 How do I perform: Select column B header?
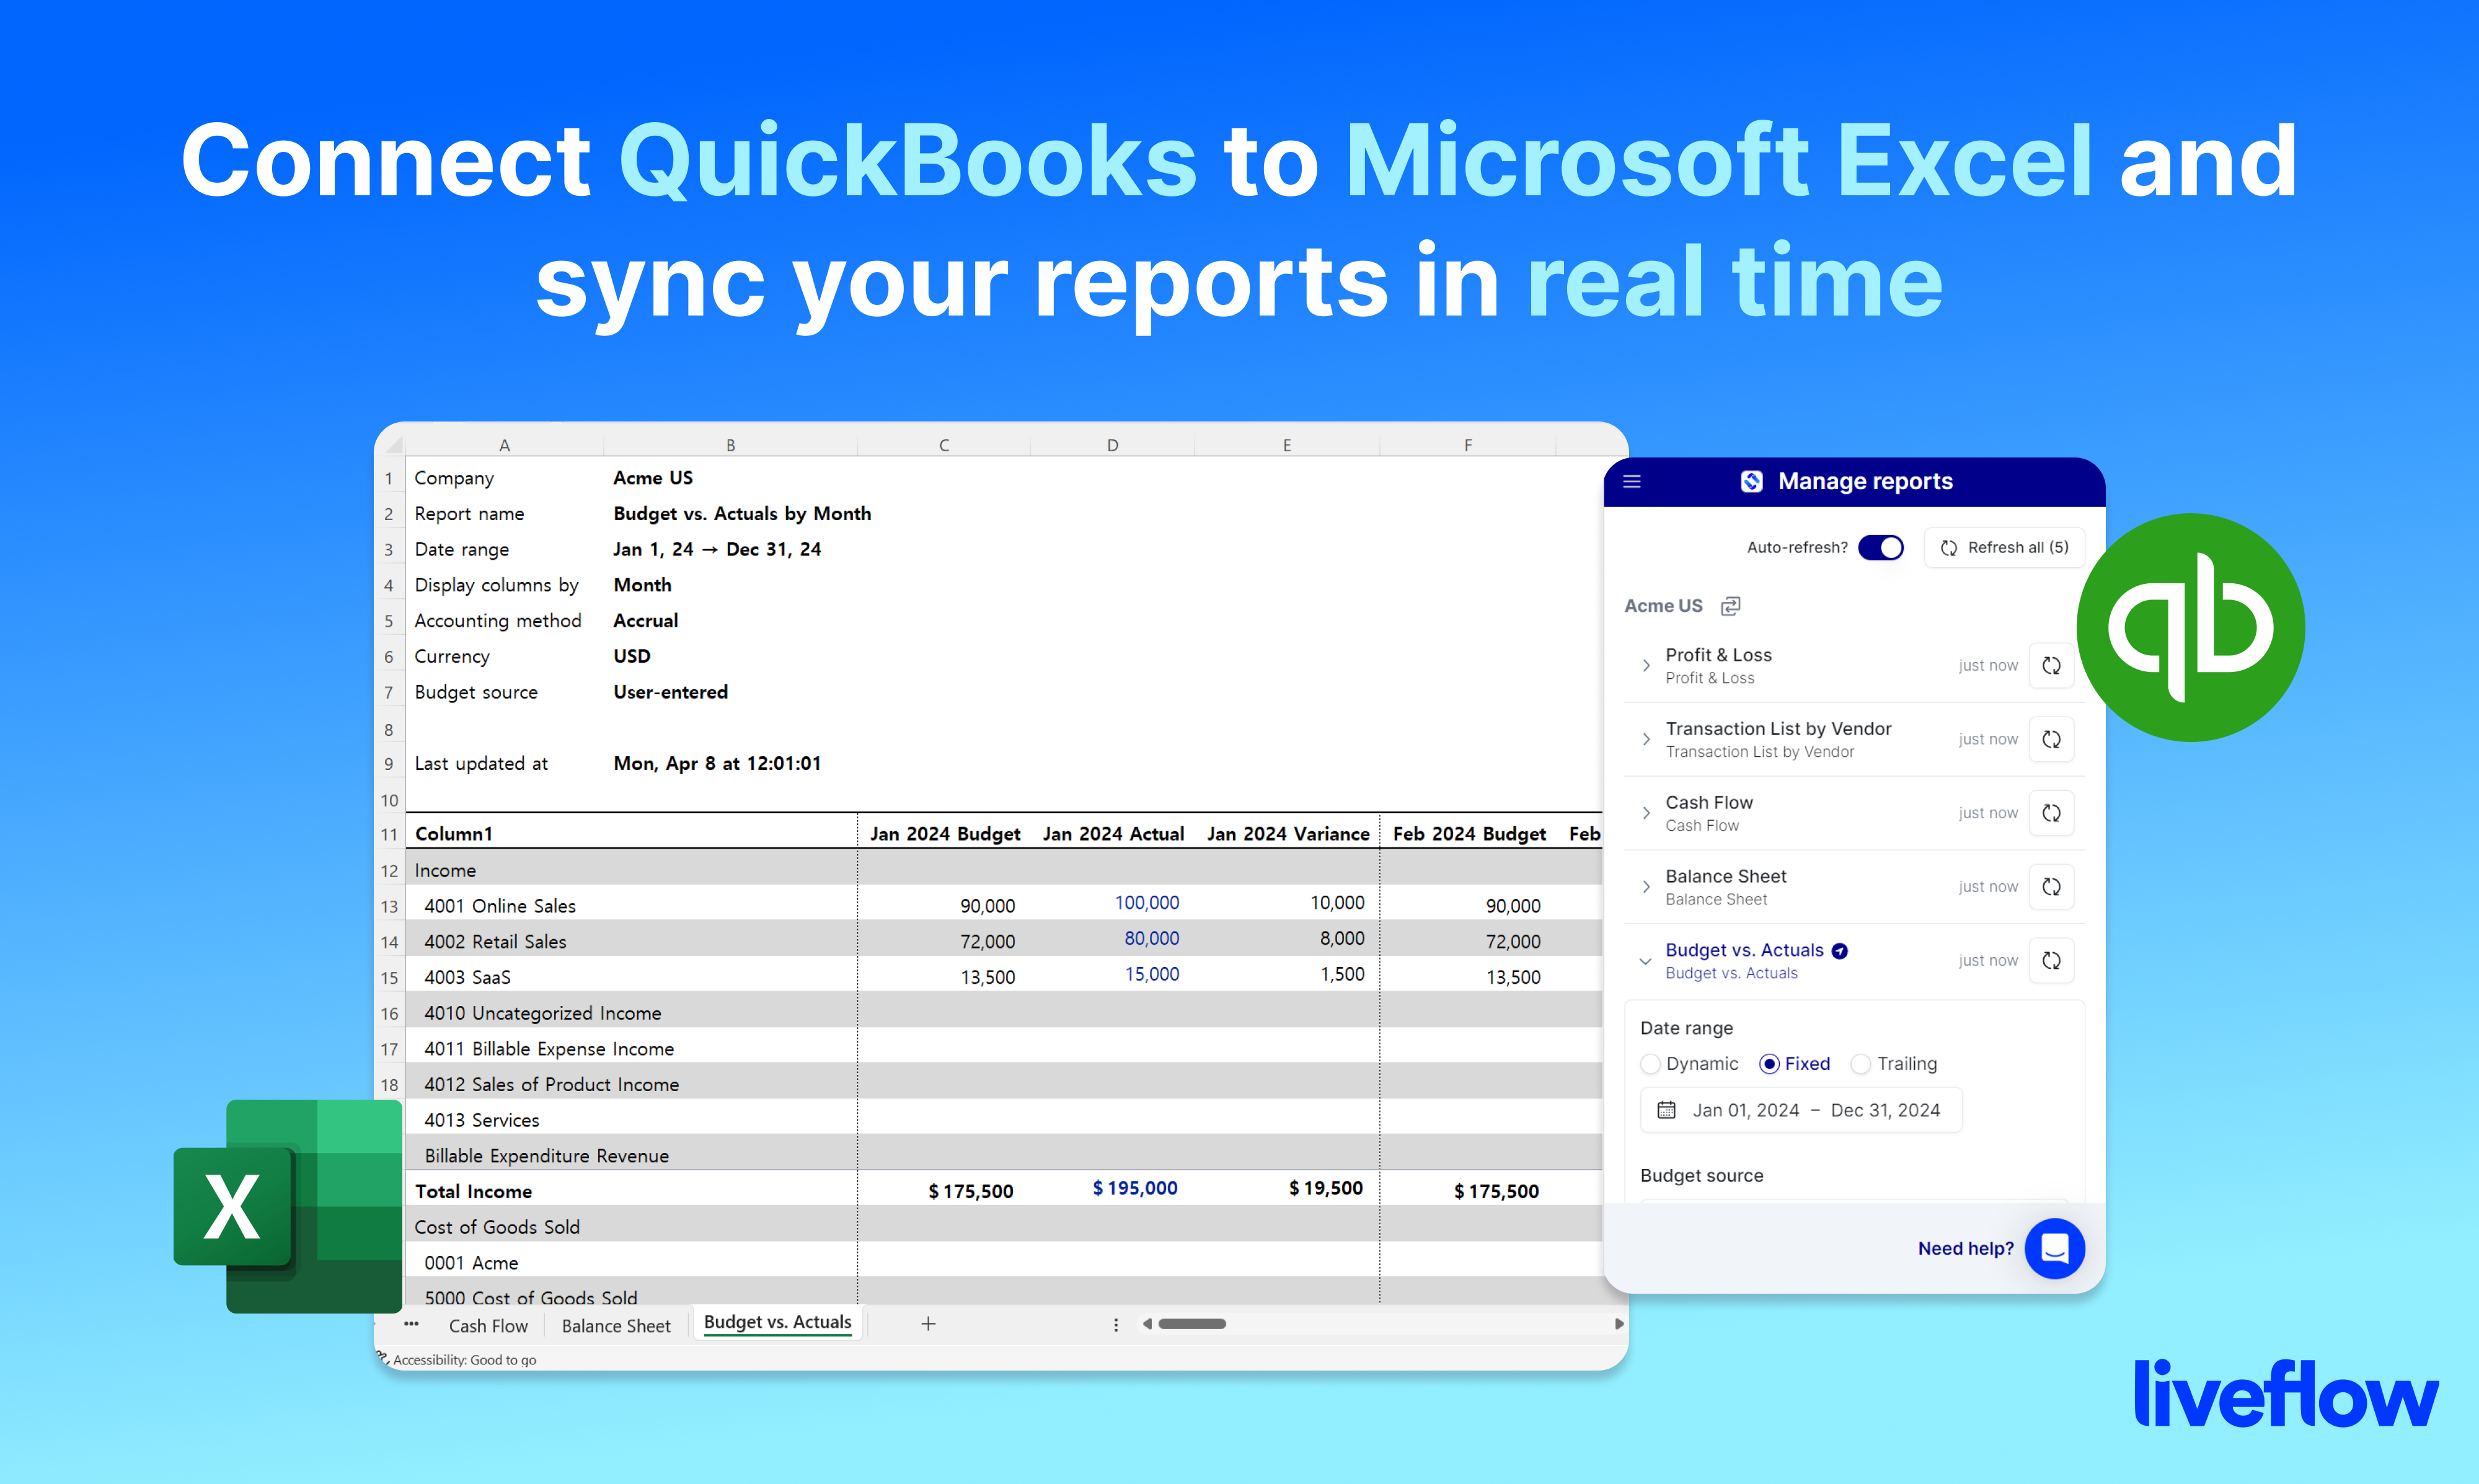730,445
